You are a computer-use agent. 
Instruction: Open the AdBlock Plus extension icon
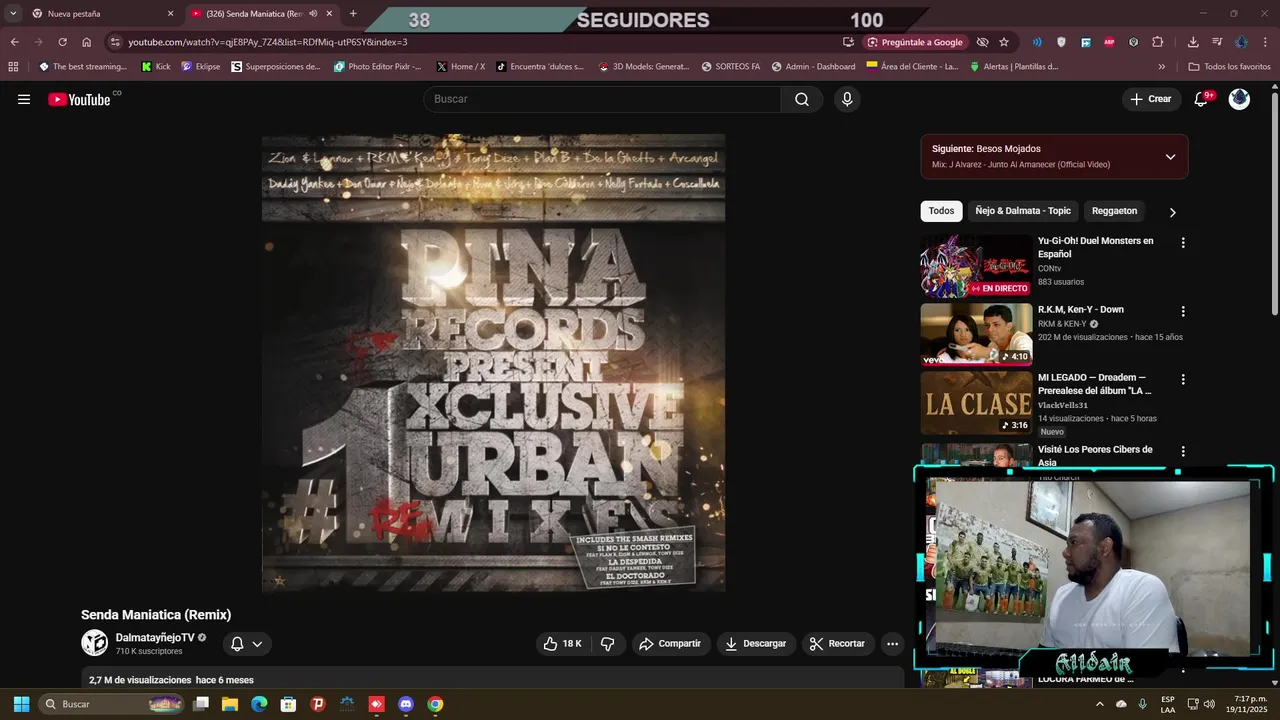1109,42
